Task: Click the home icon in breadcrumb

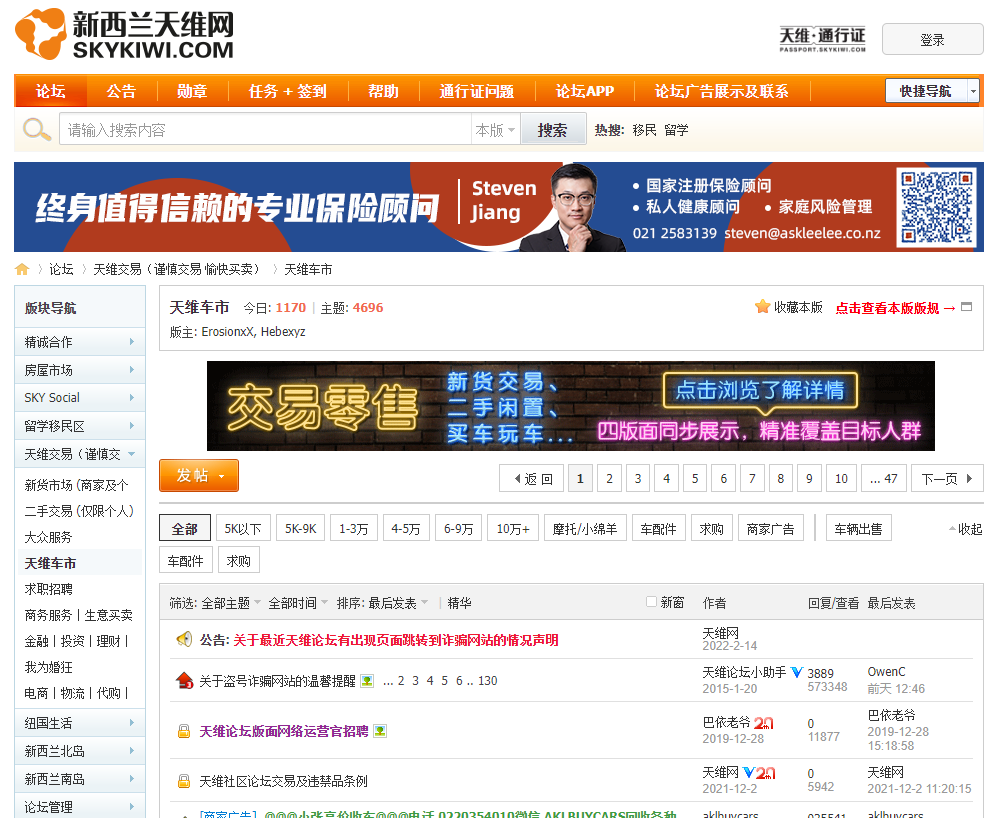Action: coord(22,269)
